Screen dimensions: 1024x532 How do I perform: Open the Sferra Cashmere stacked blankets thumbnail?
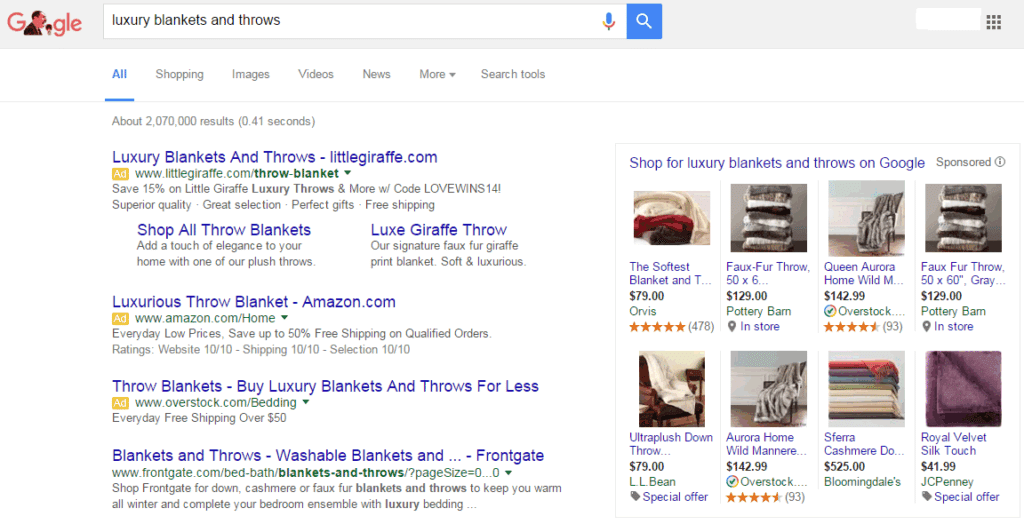pos(865,389)
